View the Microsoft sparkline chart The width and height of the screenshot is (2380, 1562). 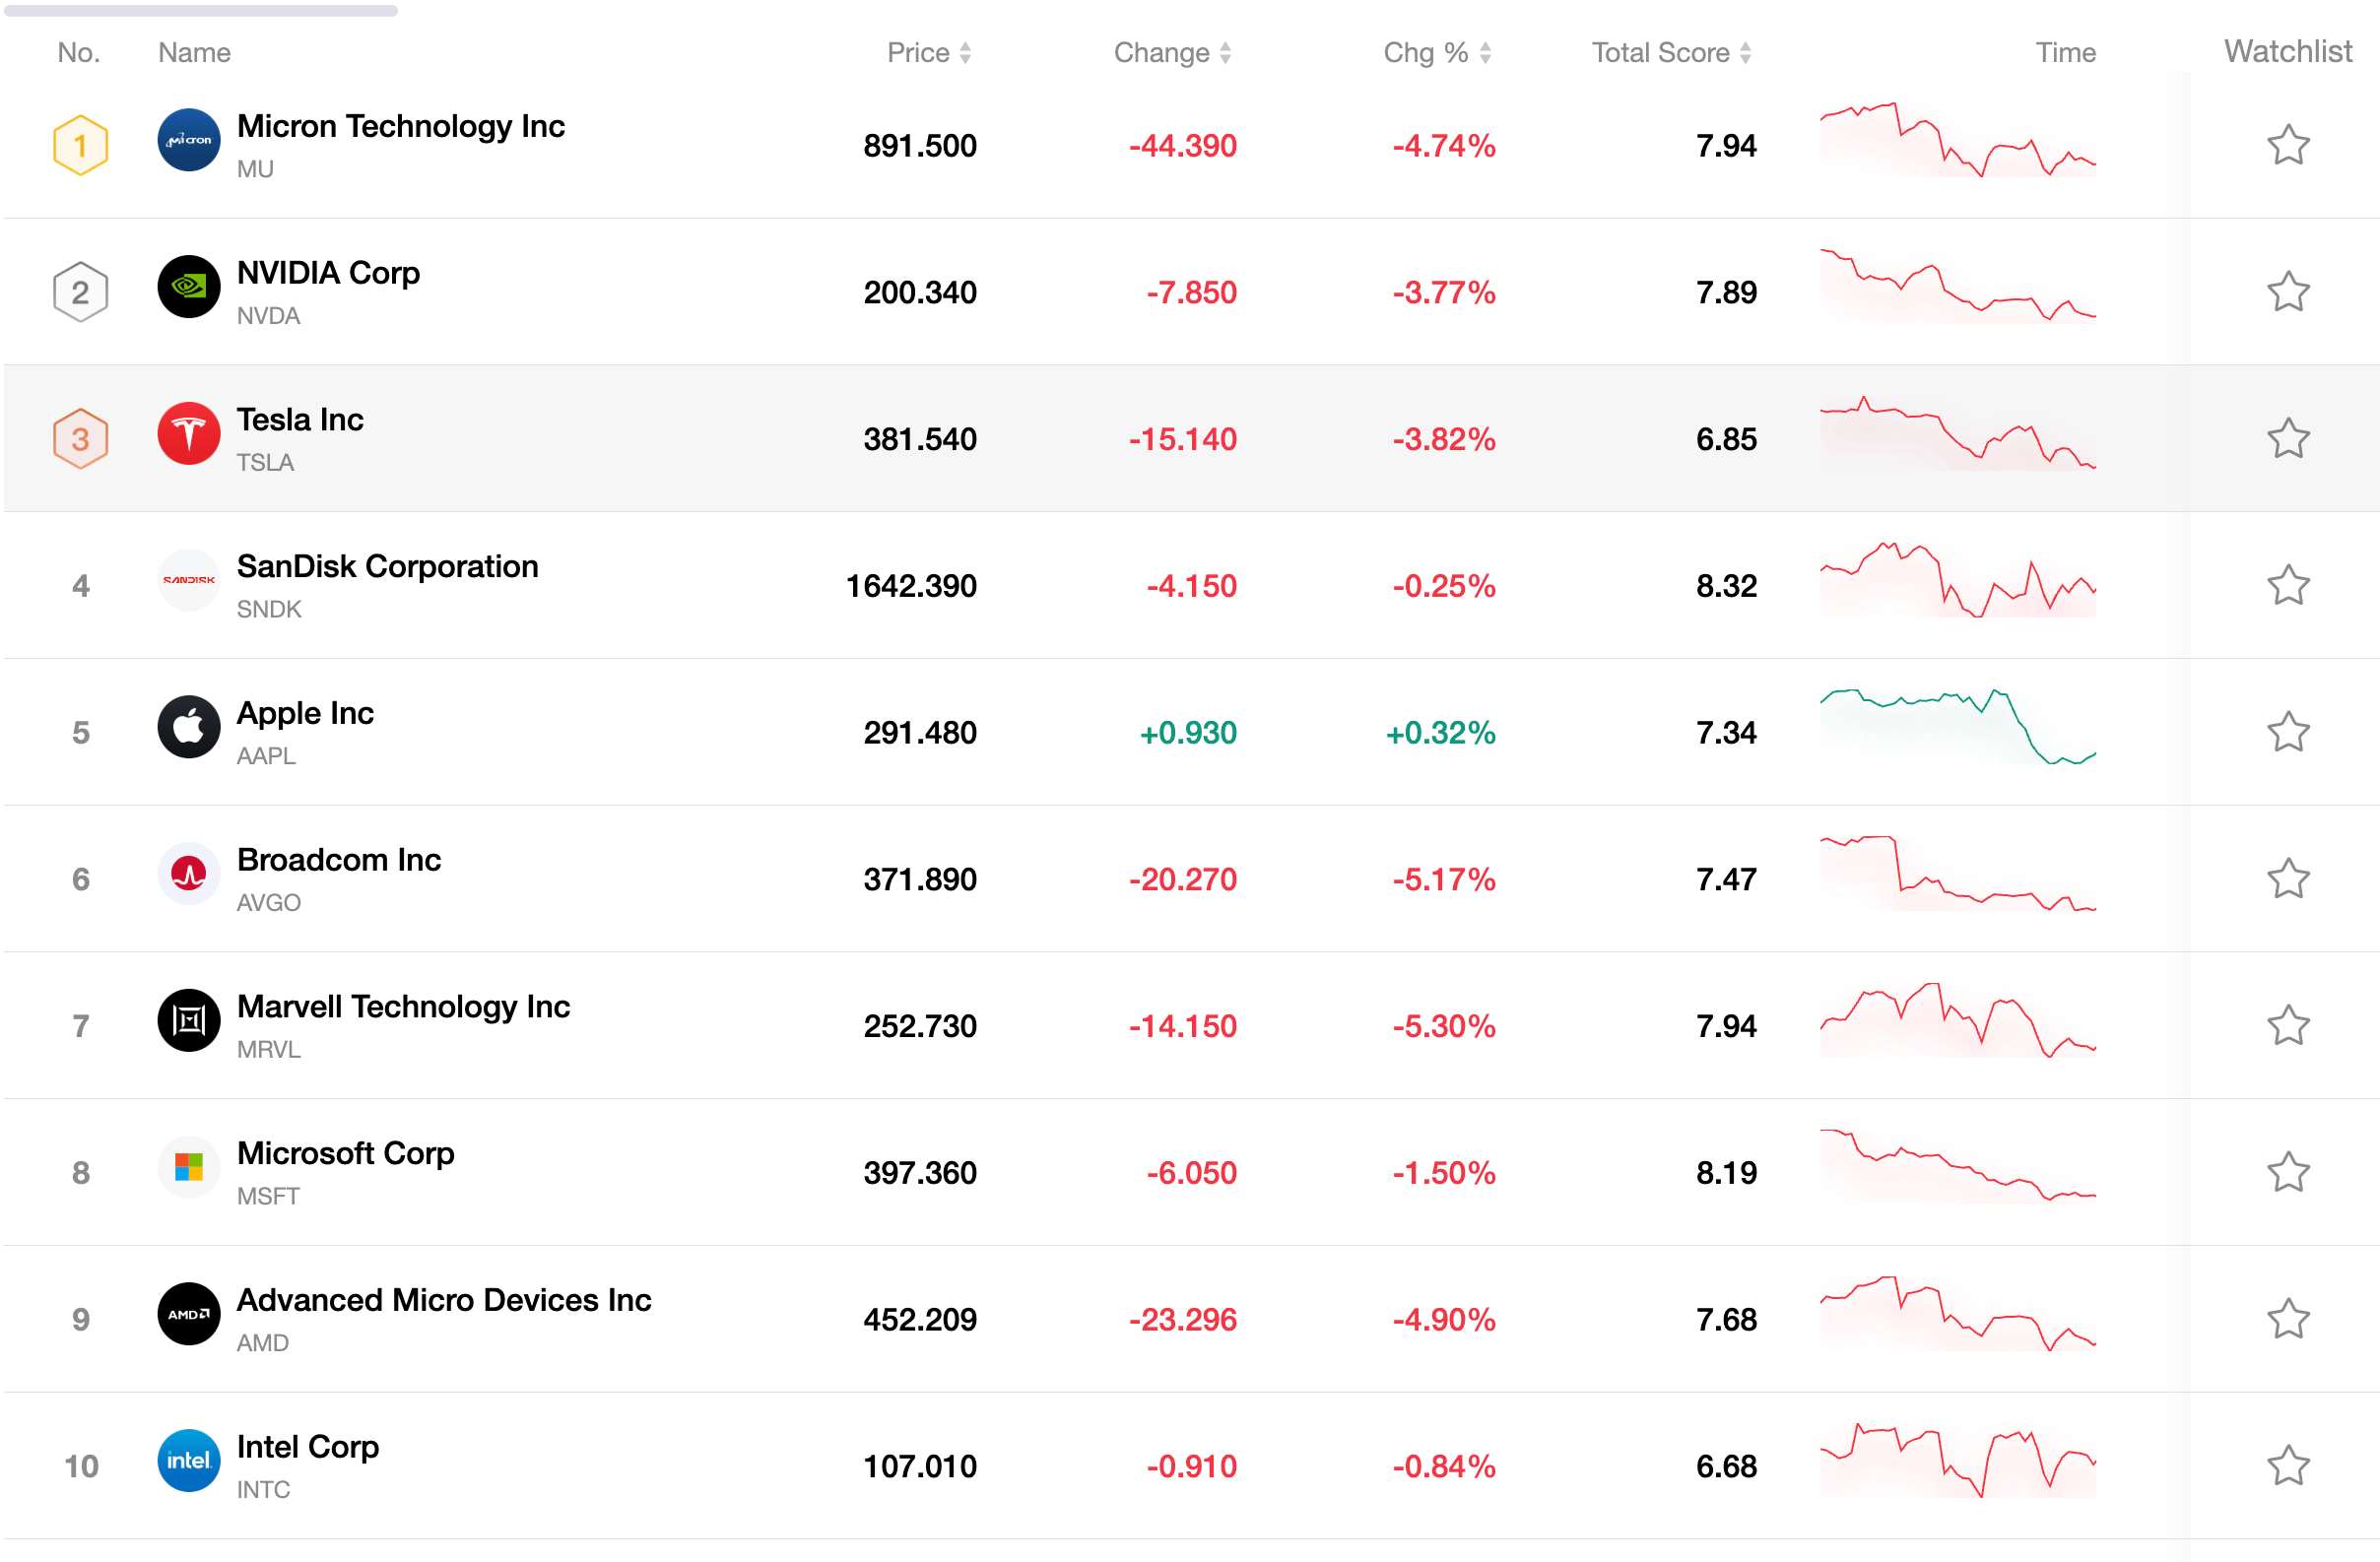[x=1957, y=1166]
